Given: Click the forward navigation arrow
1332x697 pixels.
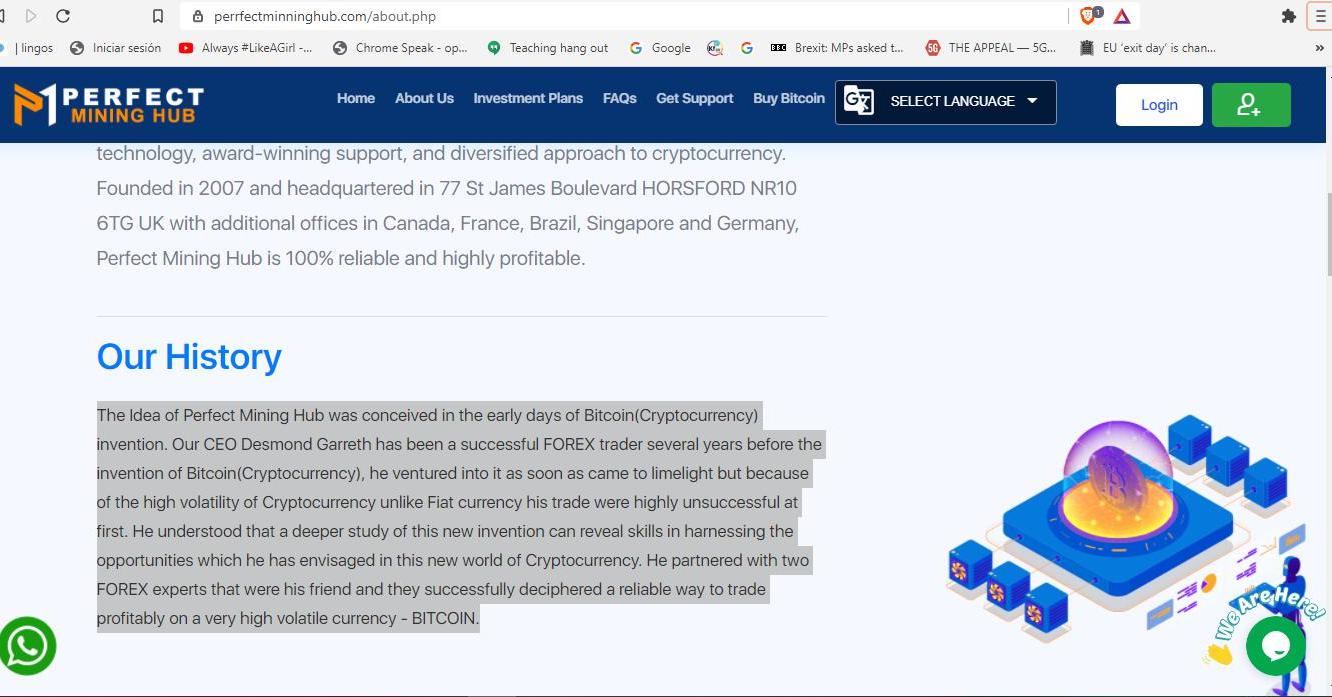Looking at the screenshot, I should pyautogui.click(x=31, y=16).
